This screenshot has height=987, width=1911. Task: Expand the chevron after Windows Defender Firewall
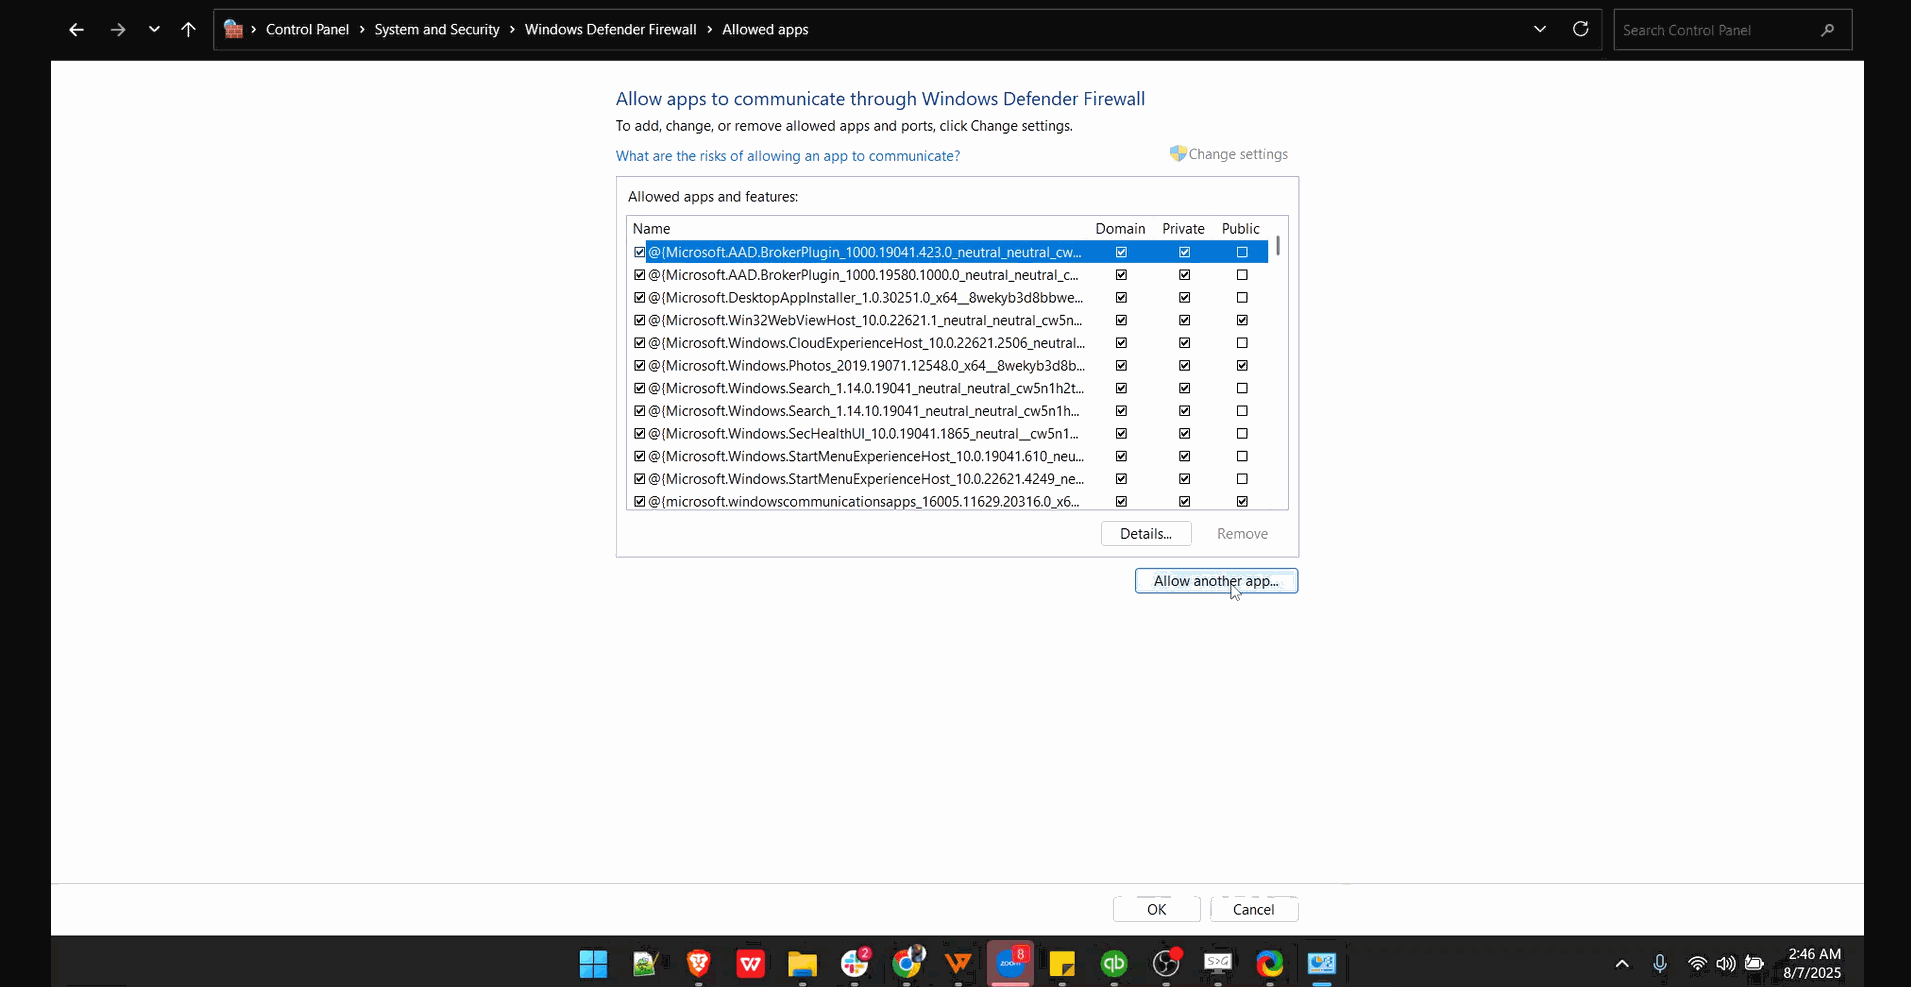tap(710, 30)
